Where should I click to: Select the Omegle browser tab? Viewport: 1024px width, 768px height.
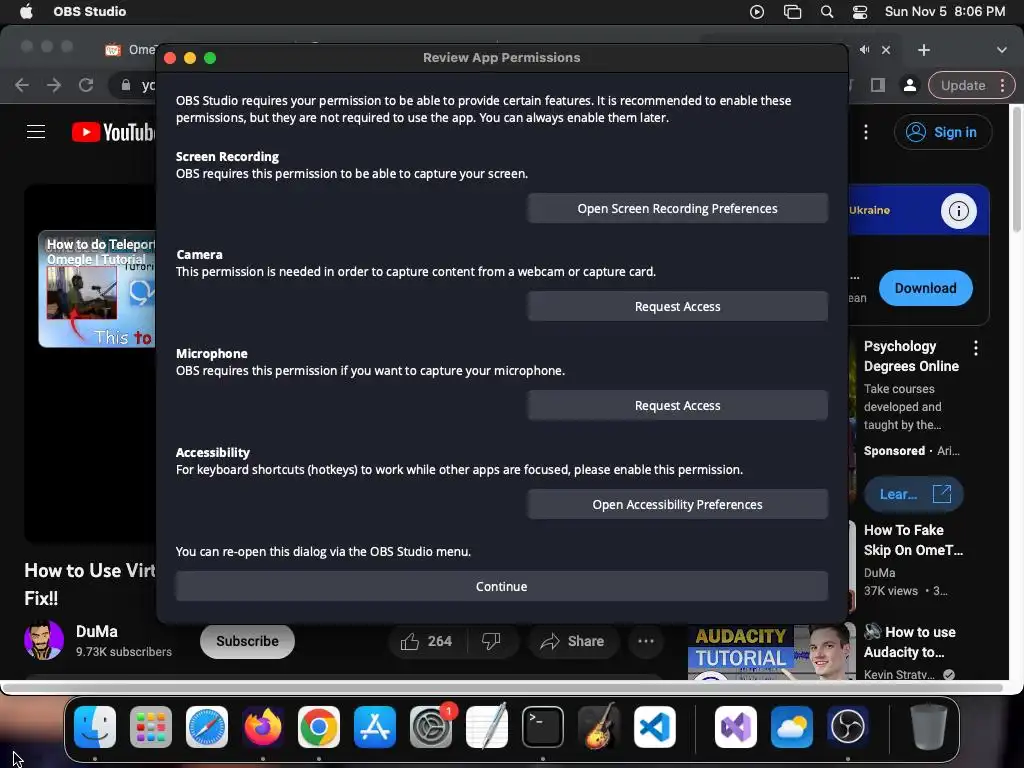[129, 50]
